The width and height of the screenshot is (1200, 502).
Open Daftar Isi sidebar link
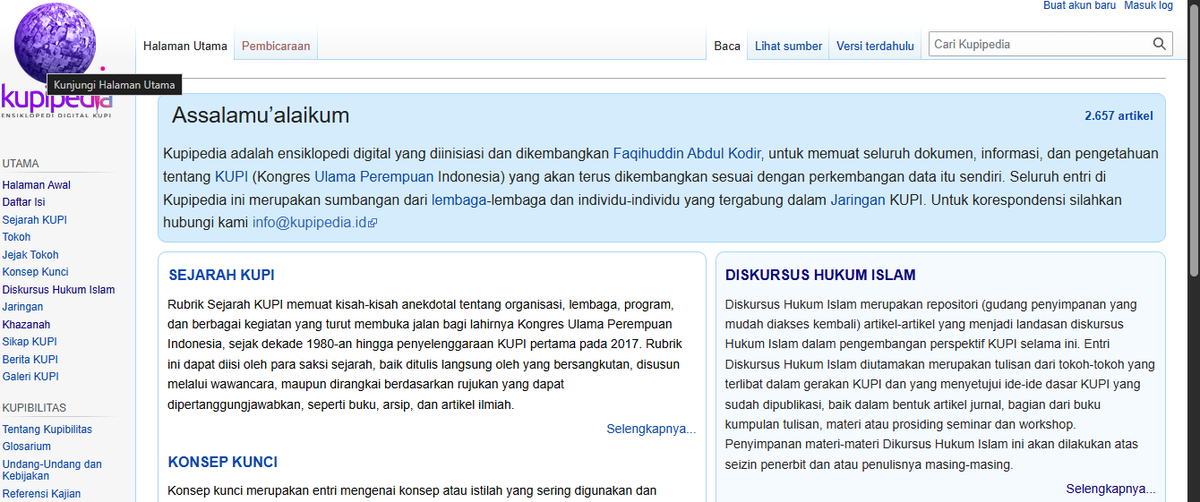[x=23, y=202]
